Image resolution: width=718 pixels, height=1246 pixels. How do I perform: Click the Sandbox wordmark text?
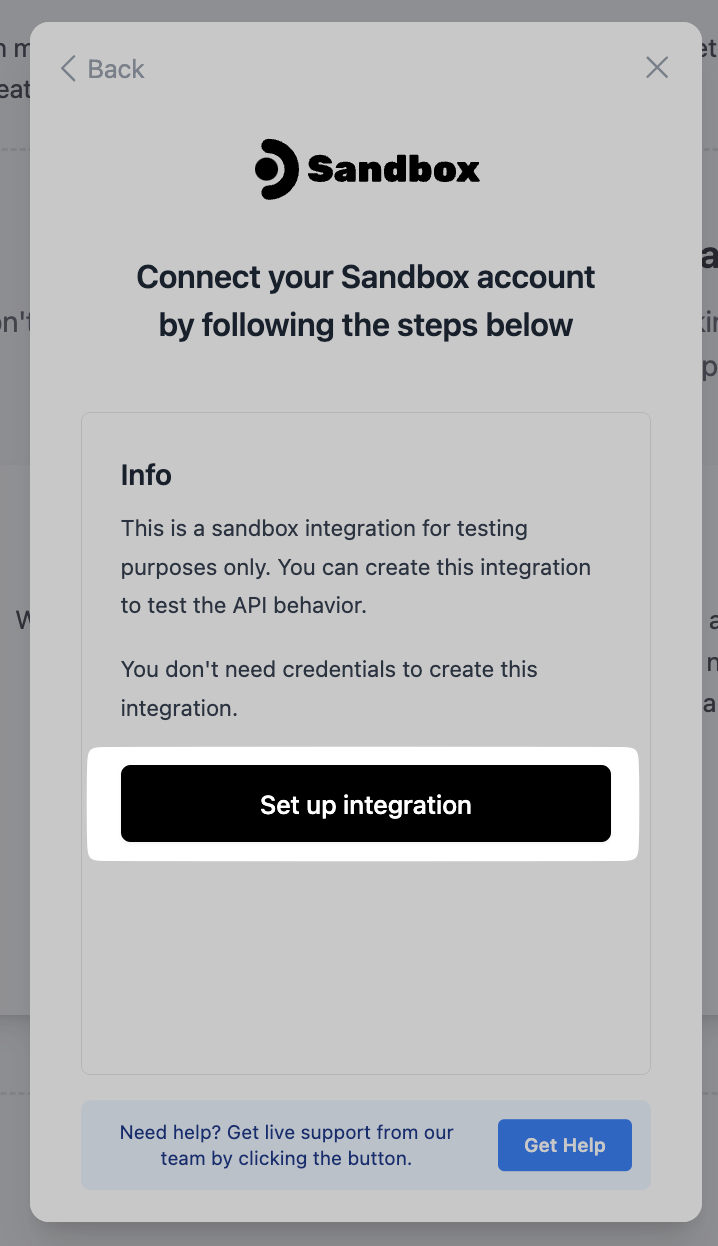pyautogui.click(x=394, y=170)
